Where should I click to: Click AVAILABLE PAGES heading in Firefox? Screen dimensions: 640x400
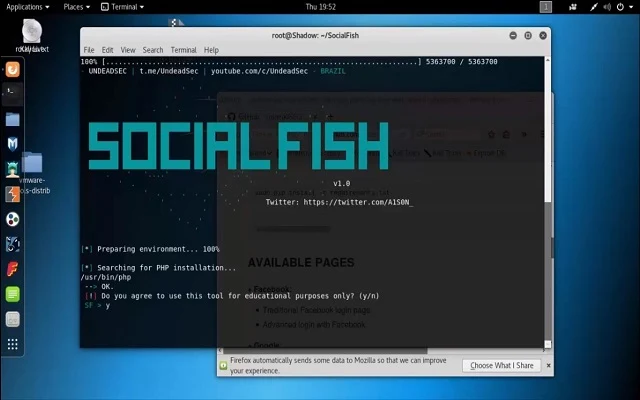301,262
